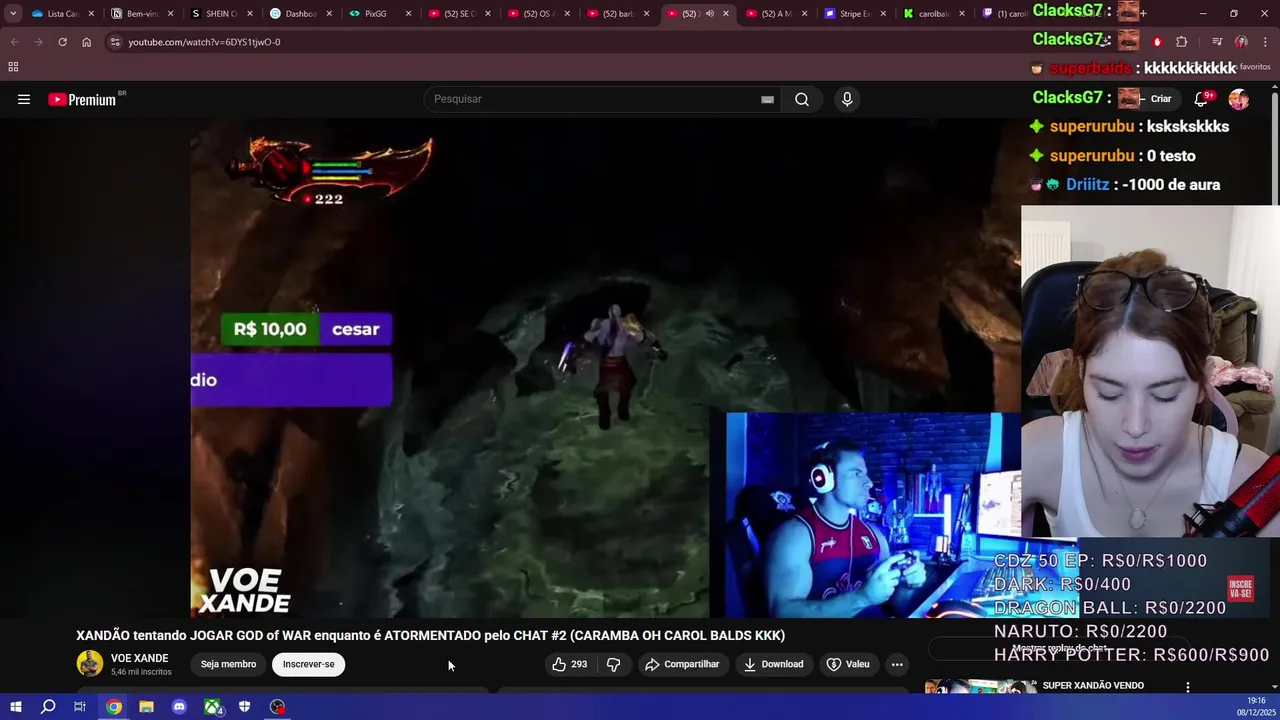Open Windows taskbar search

coord(48,707)
